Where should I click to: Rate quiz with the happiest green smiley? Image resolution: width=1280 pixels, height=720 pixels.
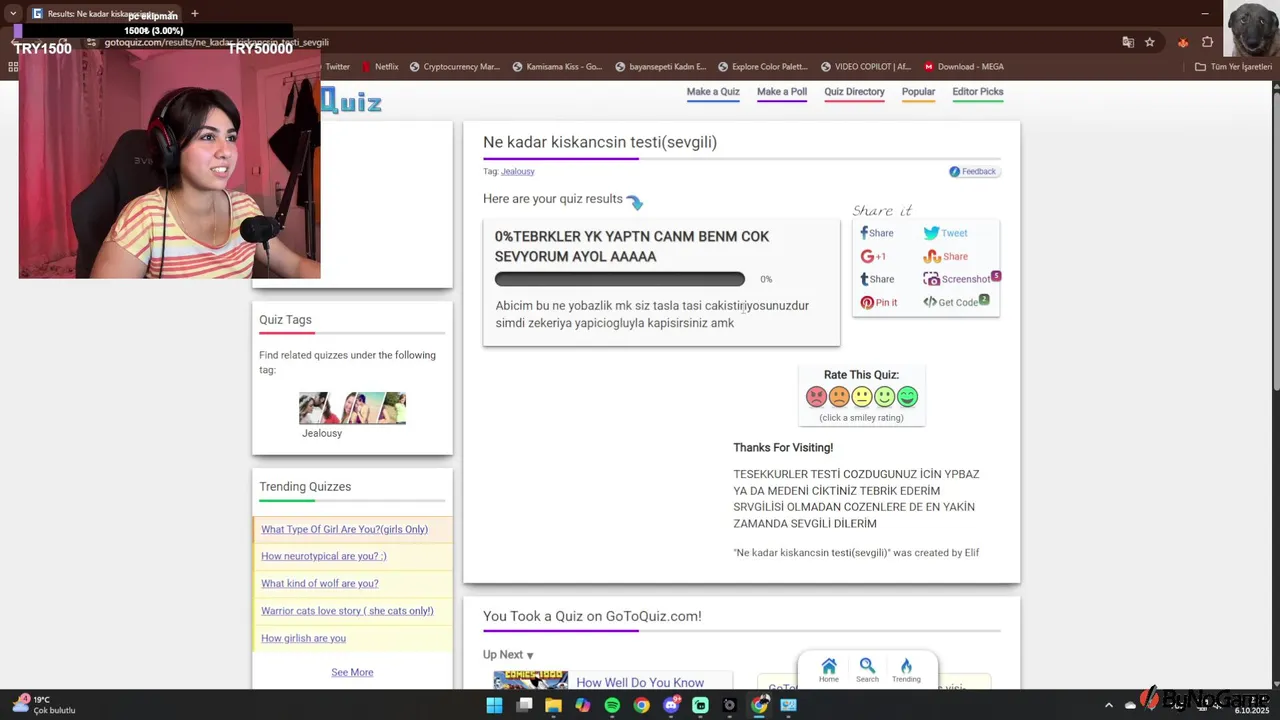tap(907, 397)
